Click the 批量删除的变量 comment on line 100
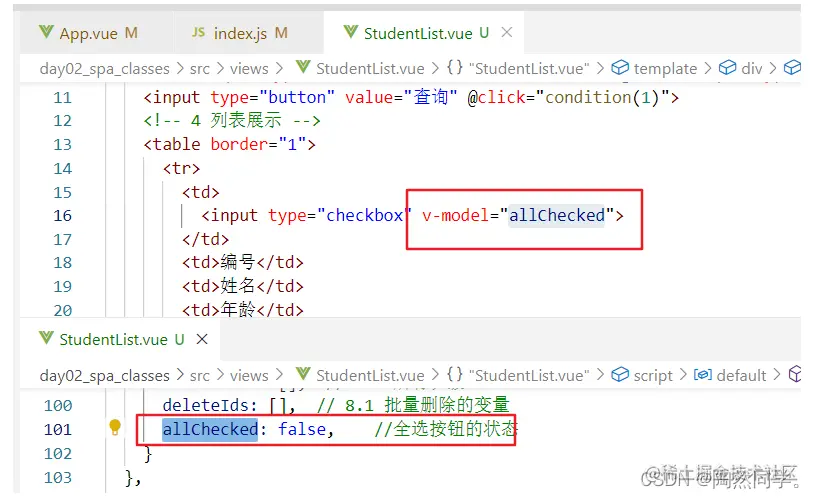Viewport: 814px width, 499px height. pos(447,405)
